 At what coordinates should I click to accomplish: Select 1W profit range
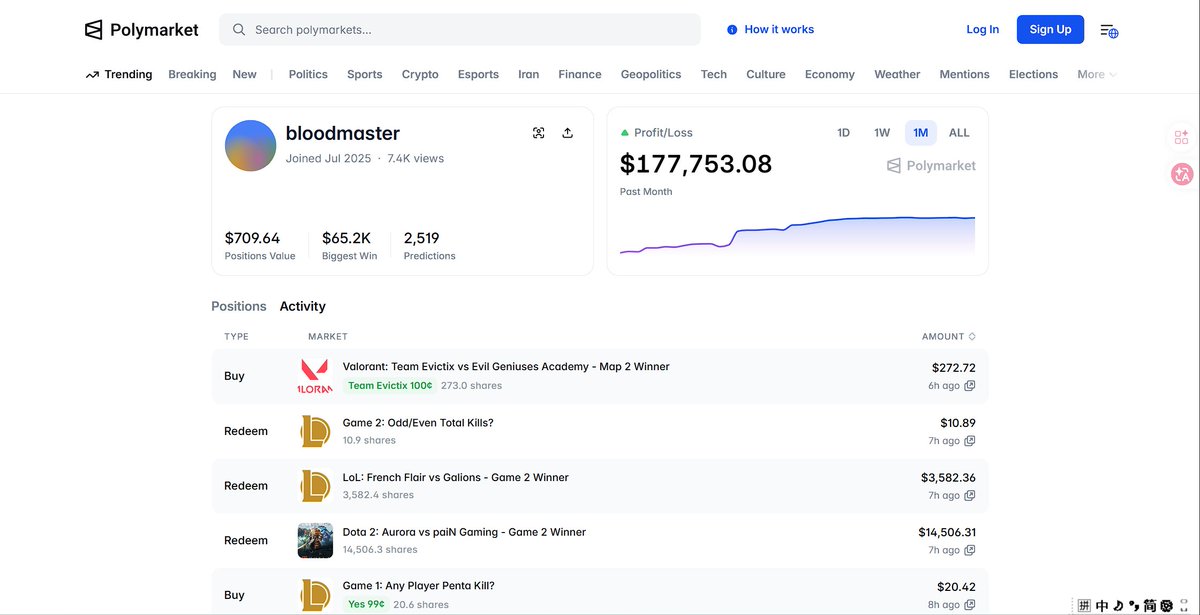point(882,133)
